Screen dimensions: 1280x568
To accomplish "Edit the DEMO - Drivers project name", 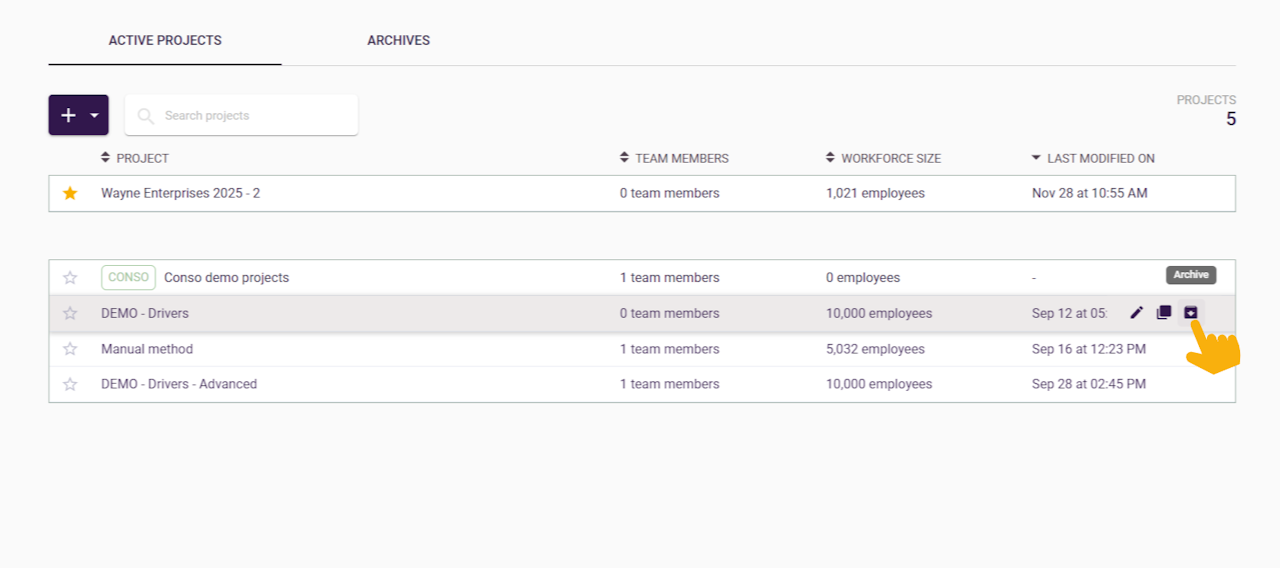I will pos(1136,313).
